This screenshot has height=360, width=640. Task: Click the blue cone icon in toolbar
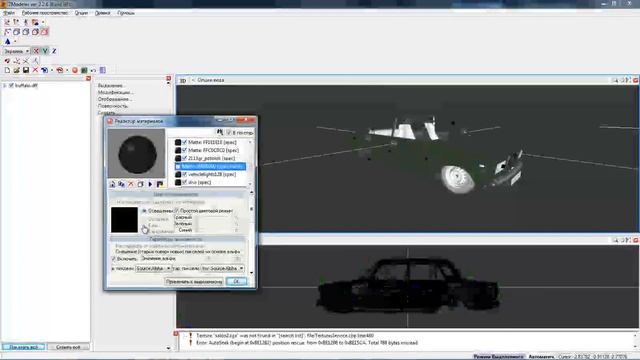pos(7,41)
